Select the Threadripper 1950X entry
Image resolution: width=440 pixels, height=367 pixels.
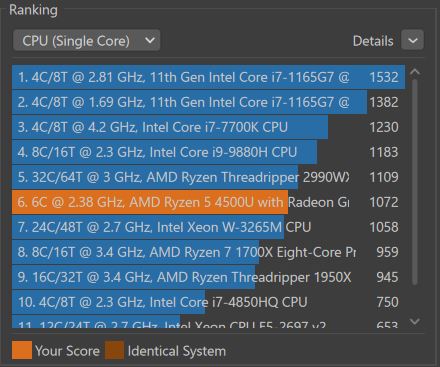[209, 277]
